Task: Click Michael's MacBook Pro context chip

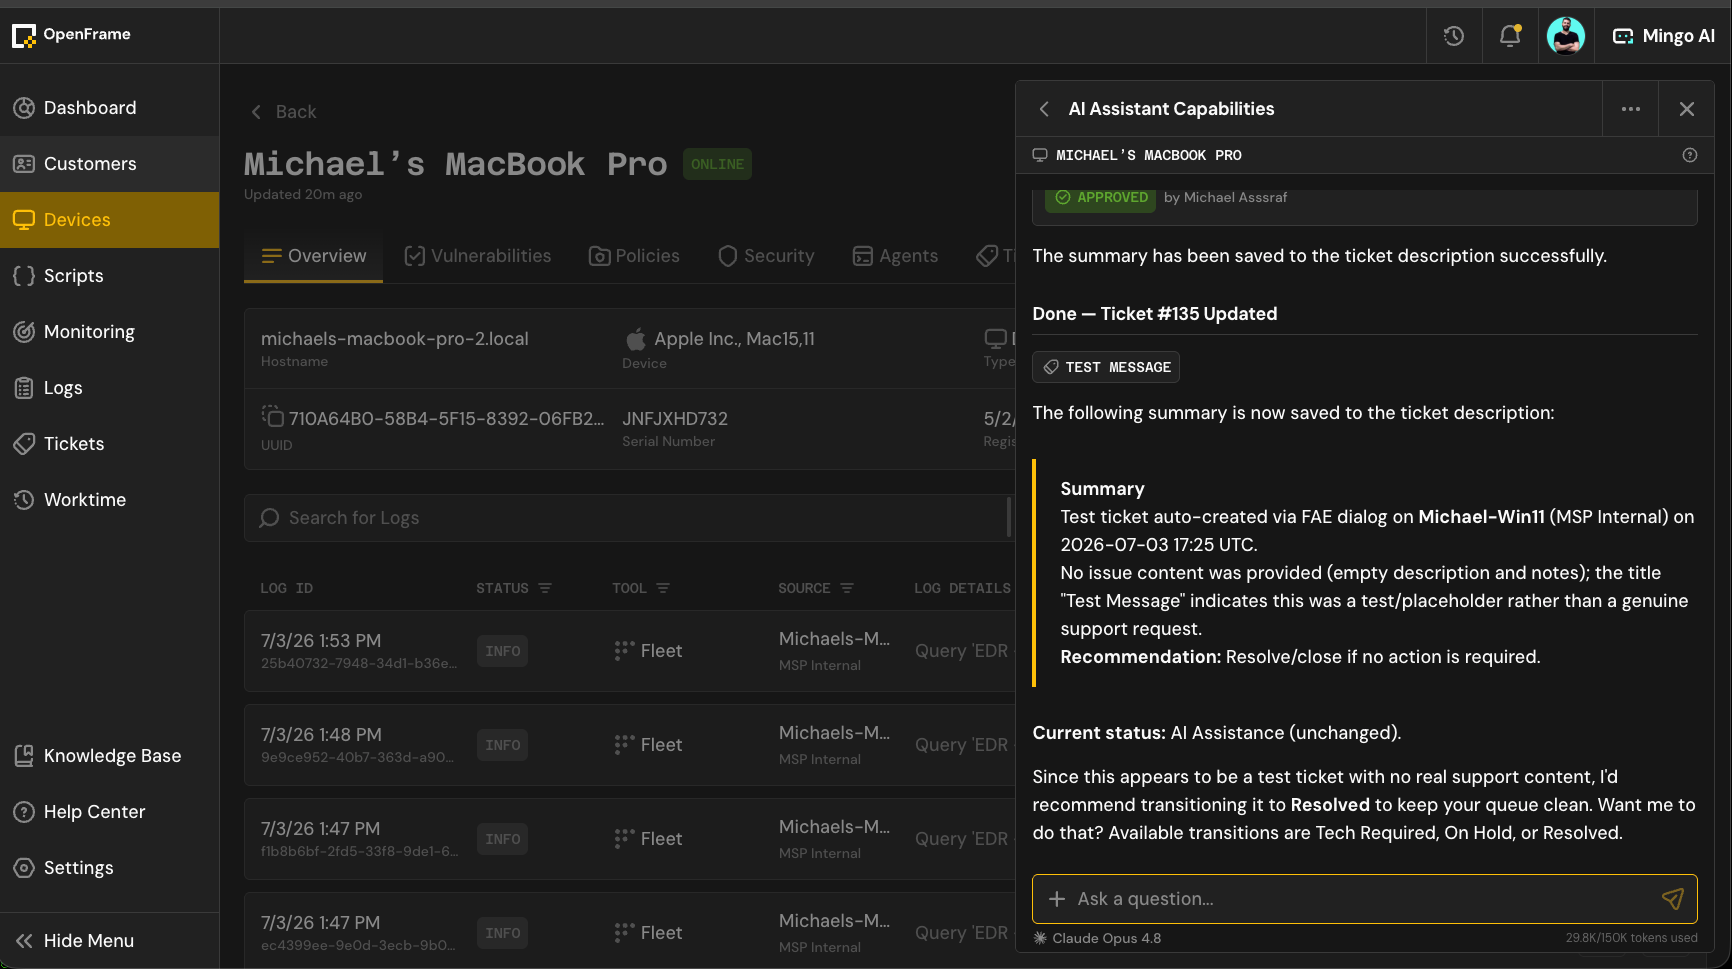Action: pyautogui.click(x=1137, y=155)
